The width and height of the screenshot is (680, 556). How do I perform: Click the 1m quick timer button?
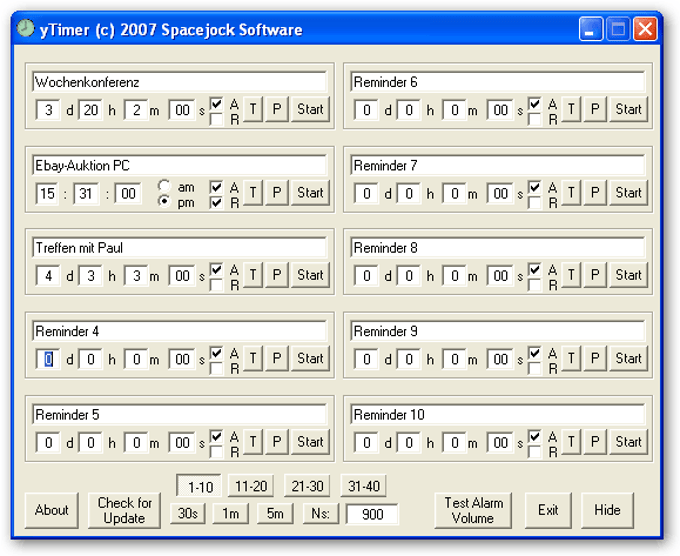coord(231,513)
